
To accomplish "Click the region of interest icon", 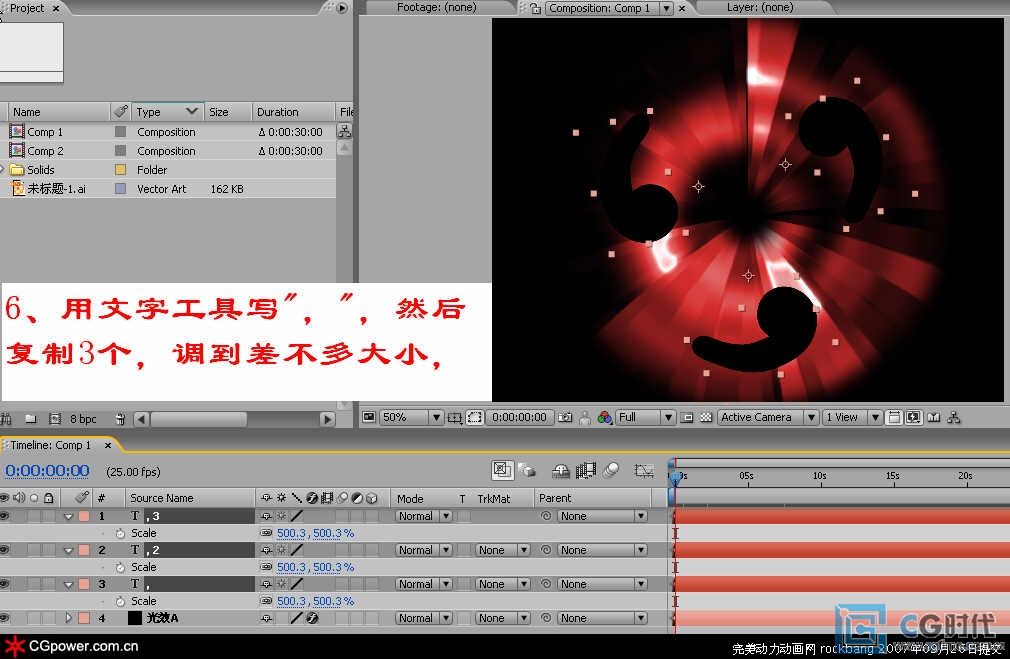I will 475,418.
